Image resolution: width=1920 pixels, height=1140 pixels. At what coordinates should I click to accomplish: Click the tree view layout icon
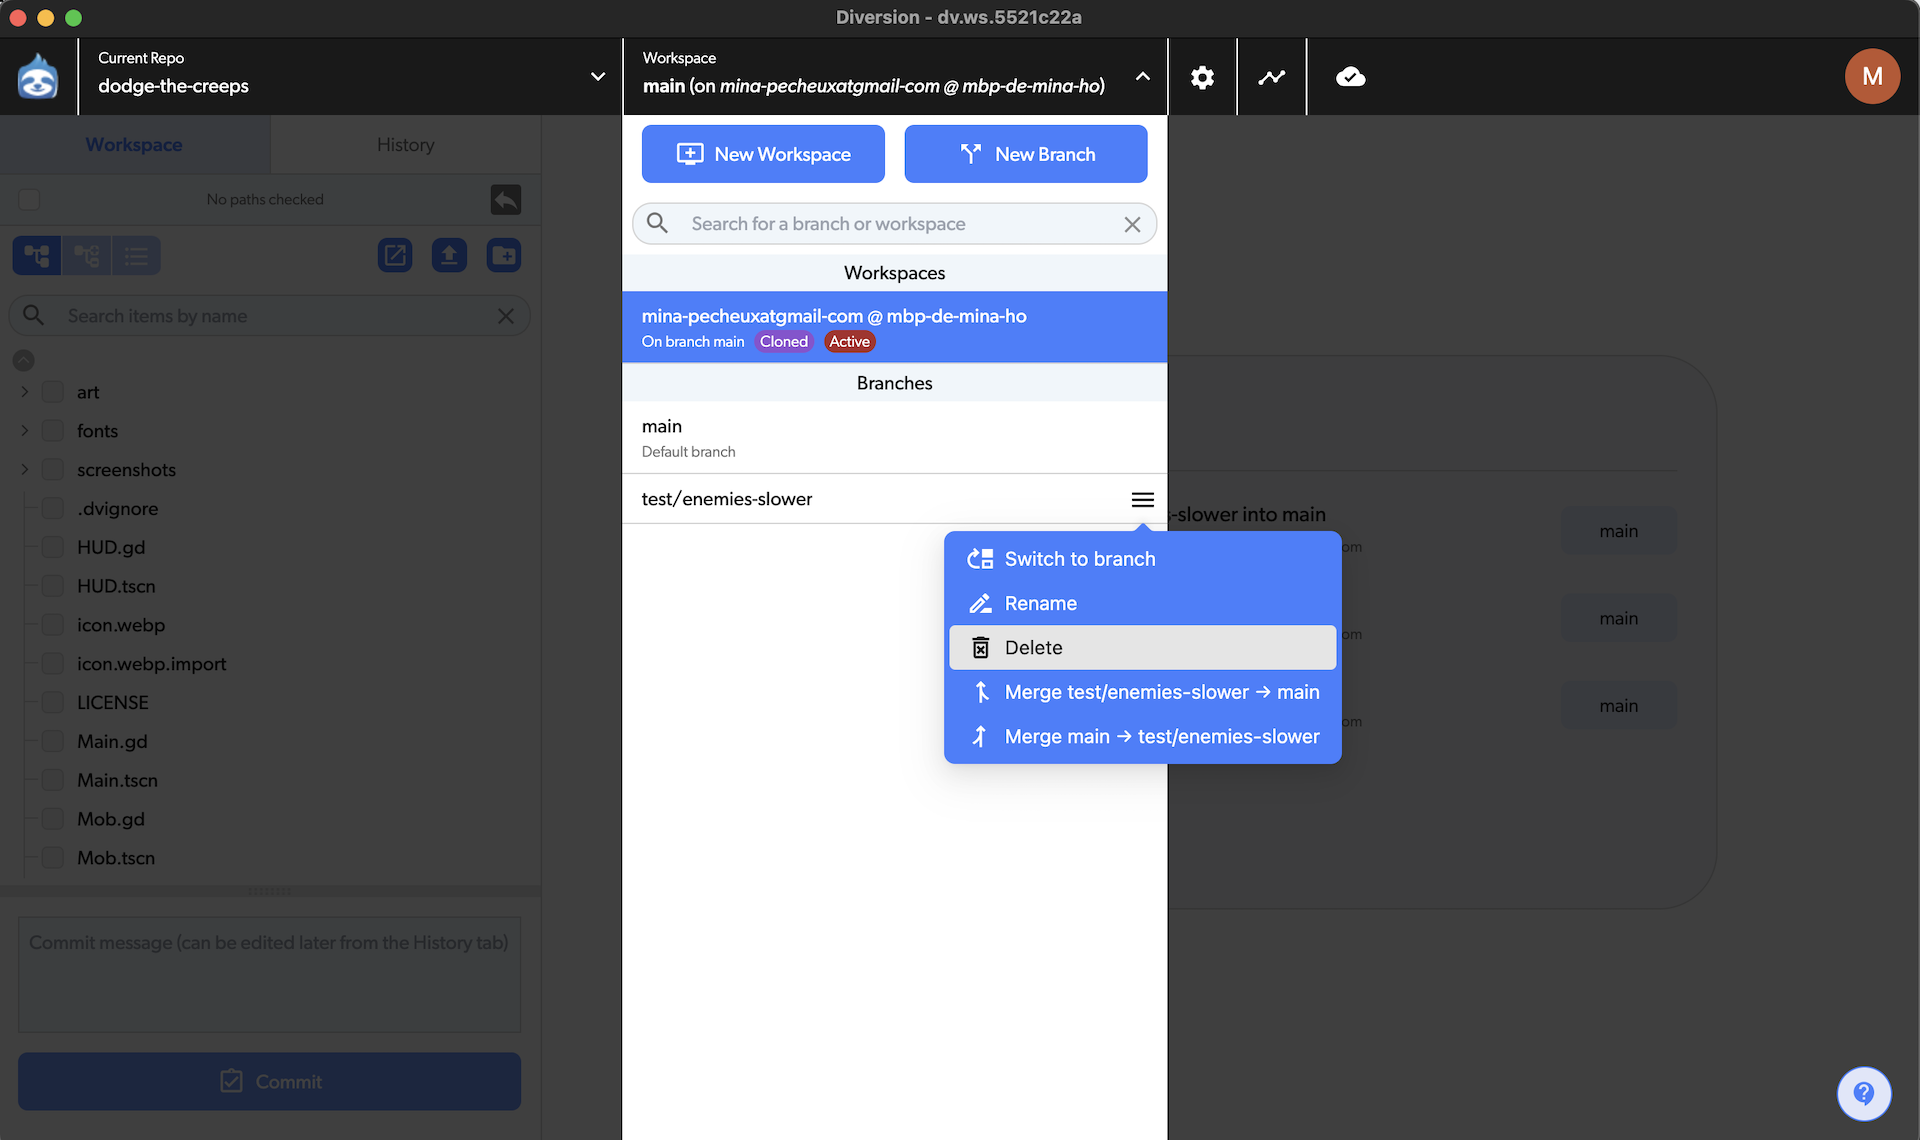(35, 255)
